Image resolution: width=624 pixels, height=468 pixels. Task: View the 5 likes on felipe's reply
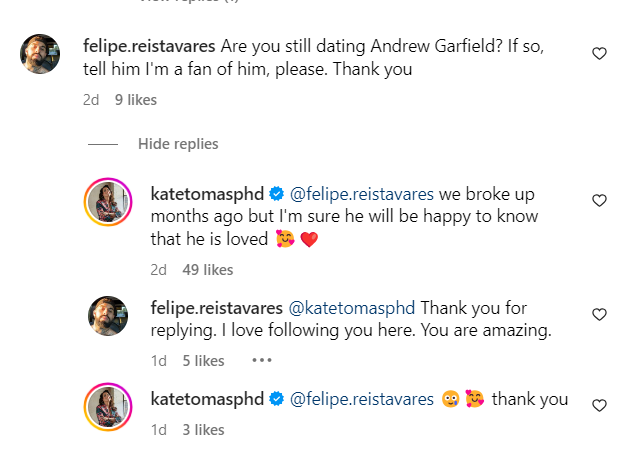(201, 361)
